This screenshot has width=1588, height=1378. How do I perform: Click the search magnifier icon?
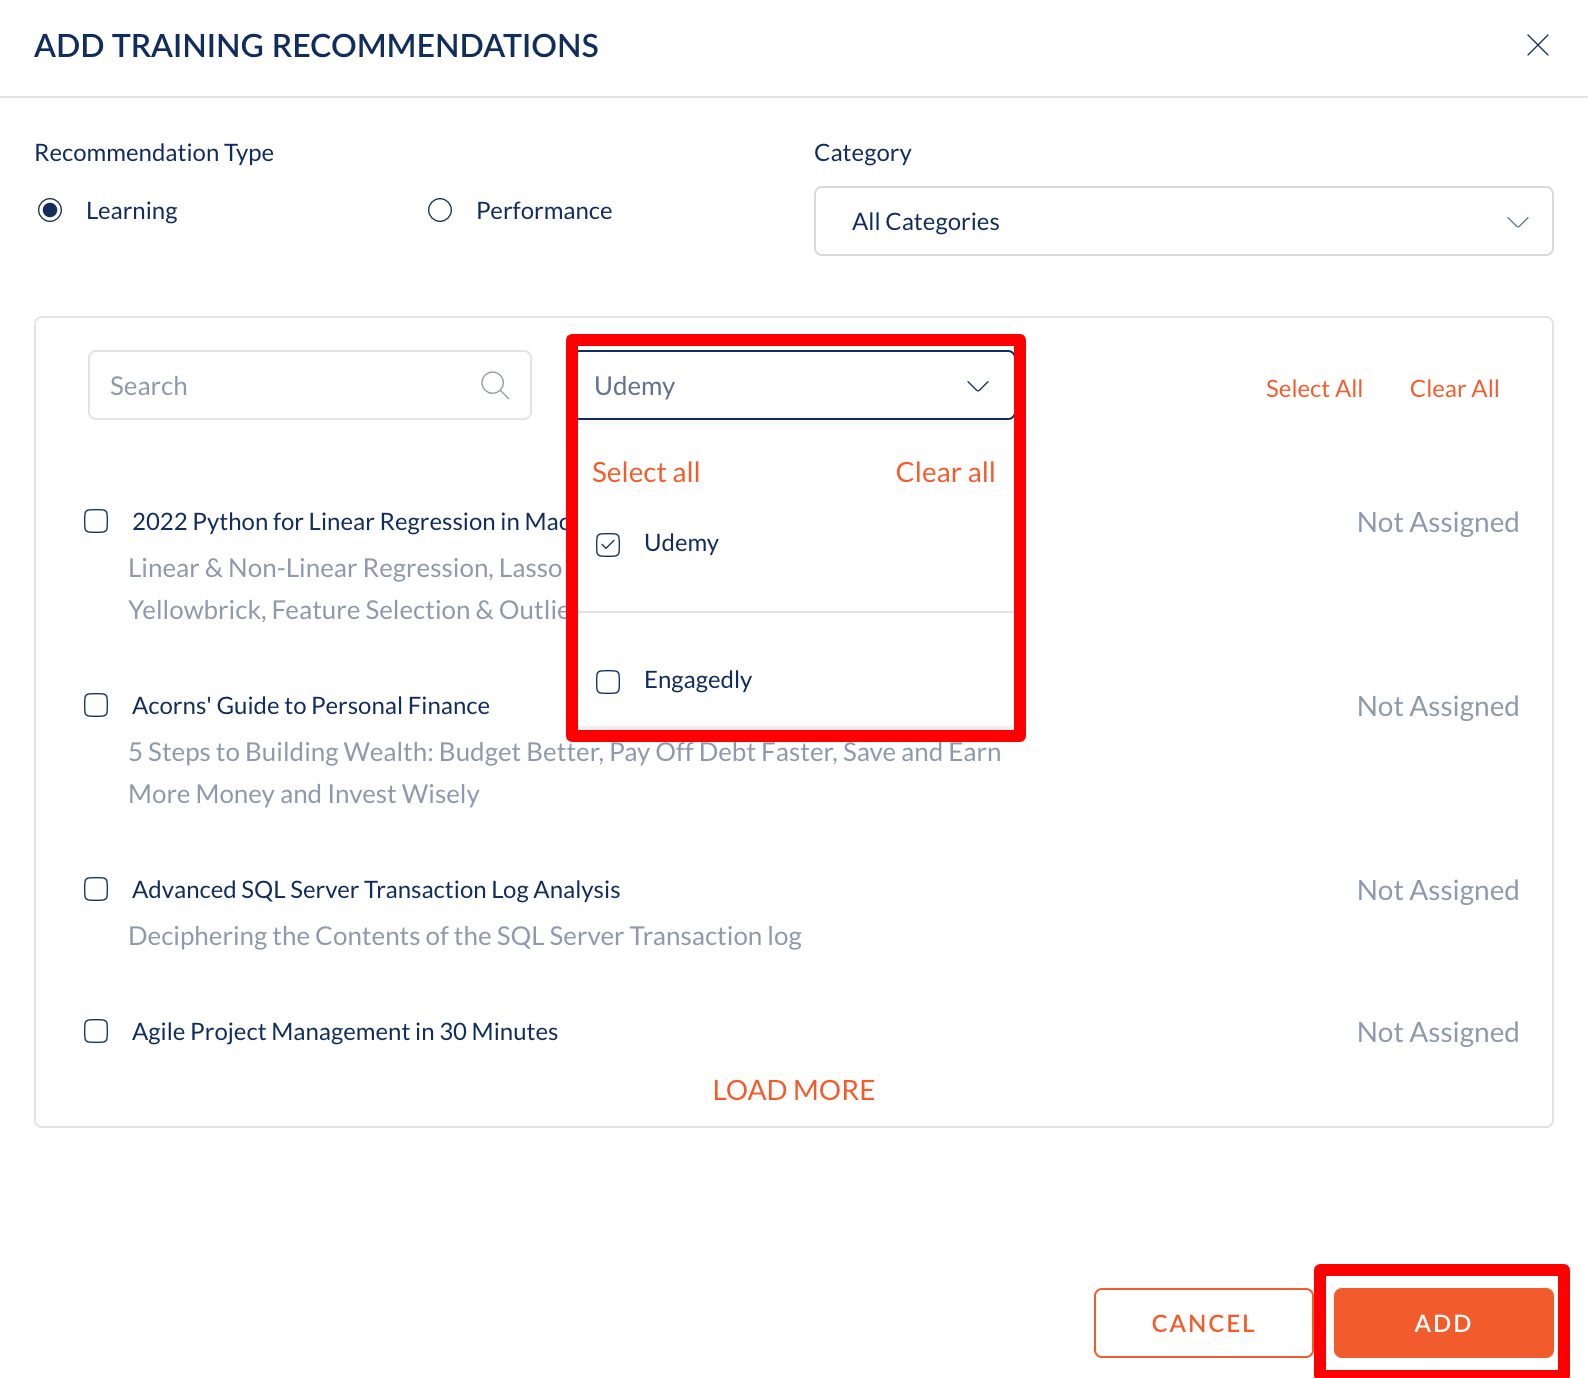point(495,385)
